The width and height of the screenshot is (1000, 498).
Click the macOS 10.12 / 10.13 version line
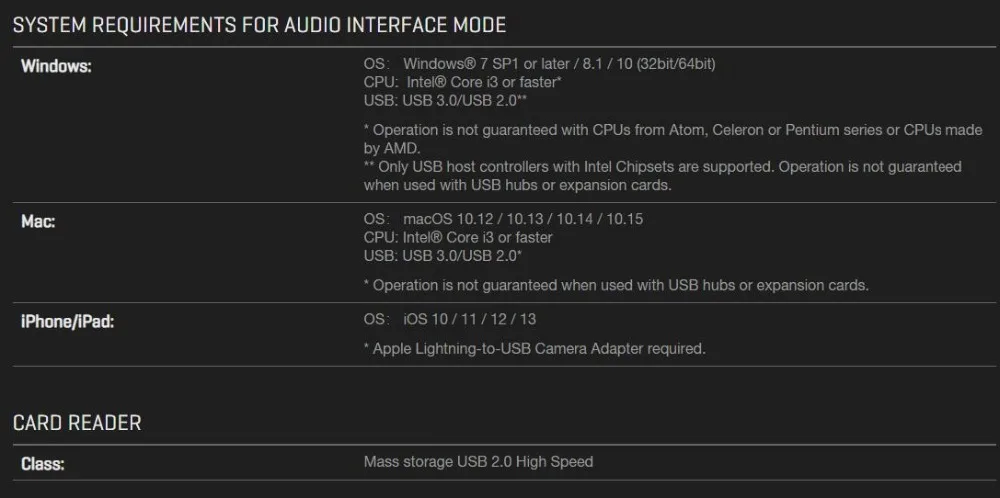click(503, 219)
